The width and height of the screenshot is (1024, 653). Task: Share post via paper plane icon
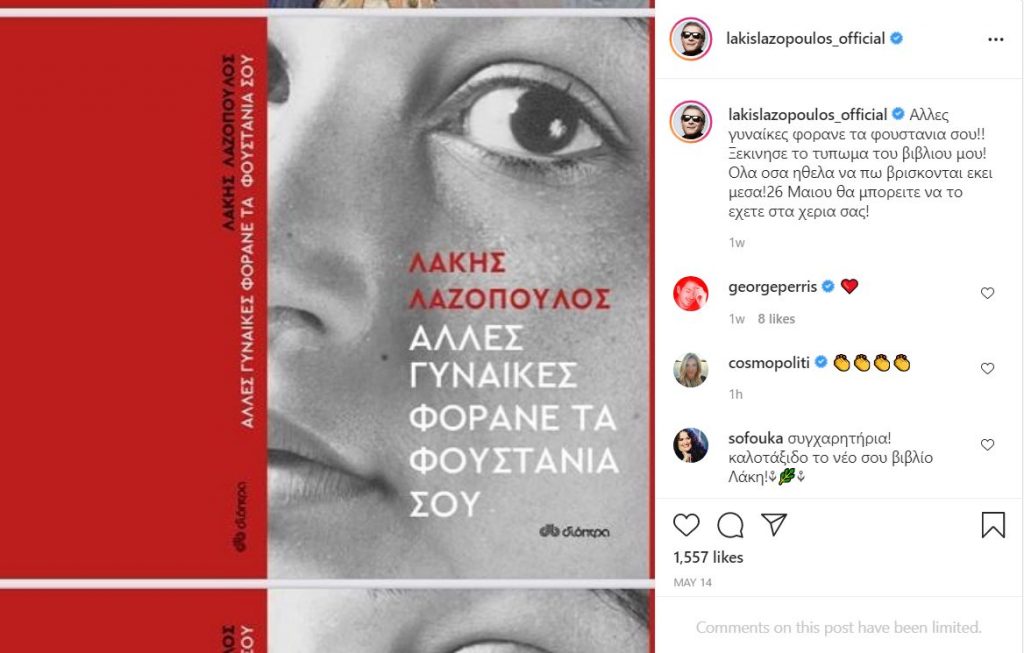774,524
